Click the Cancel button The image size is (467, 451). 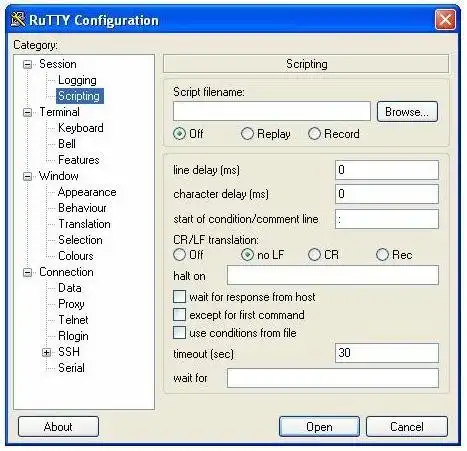coord(407,426)
